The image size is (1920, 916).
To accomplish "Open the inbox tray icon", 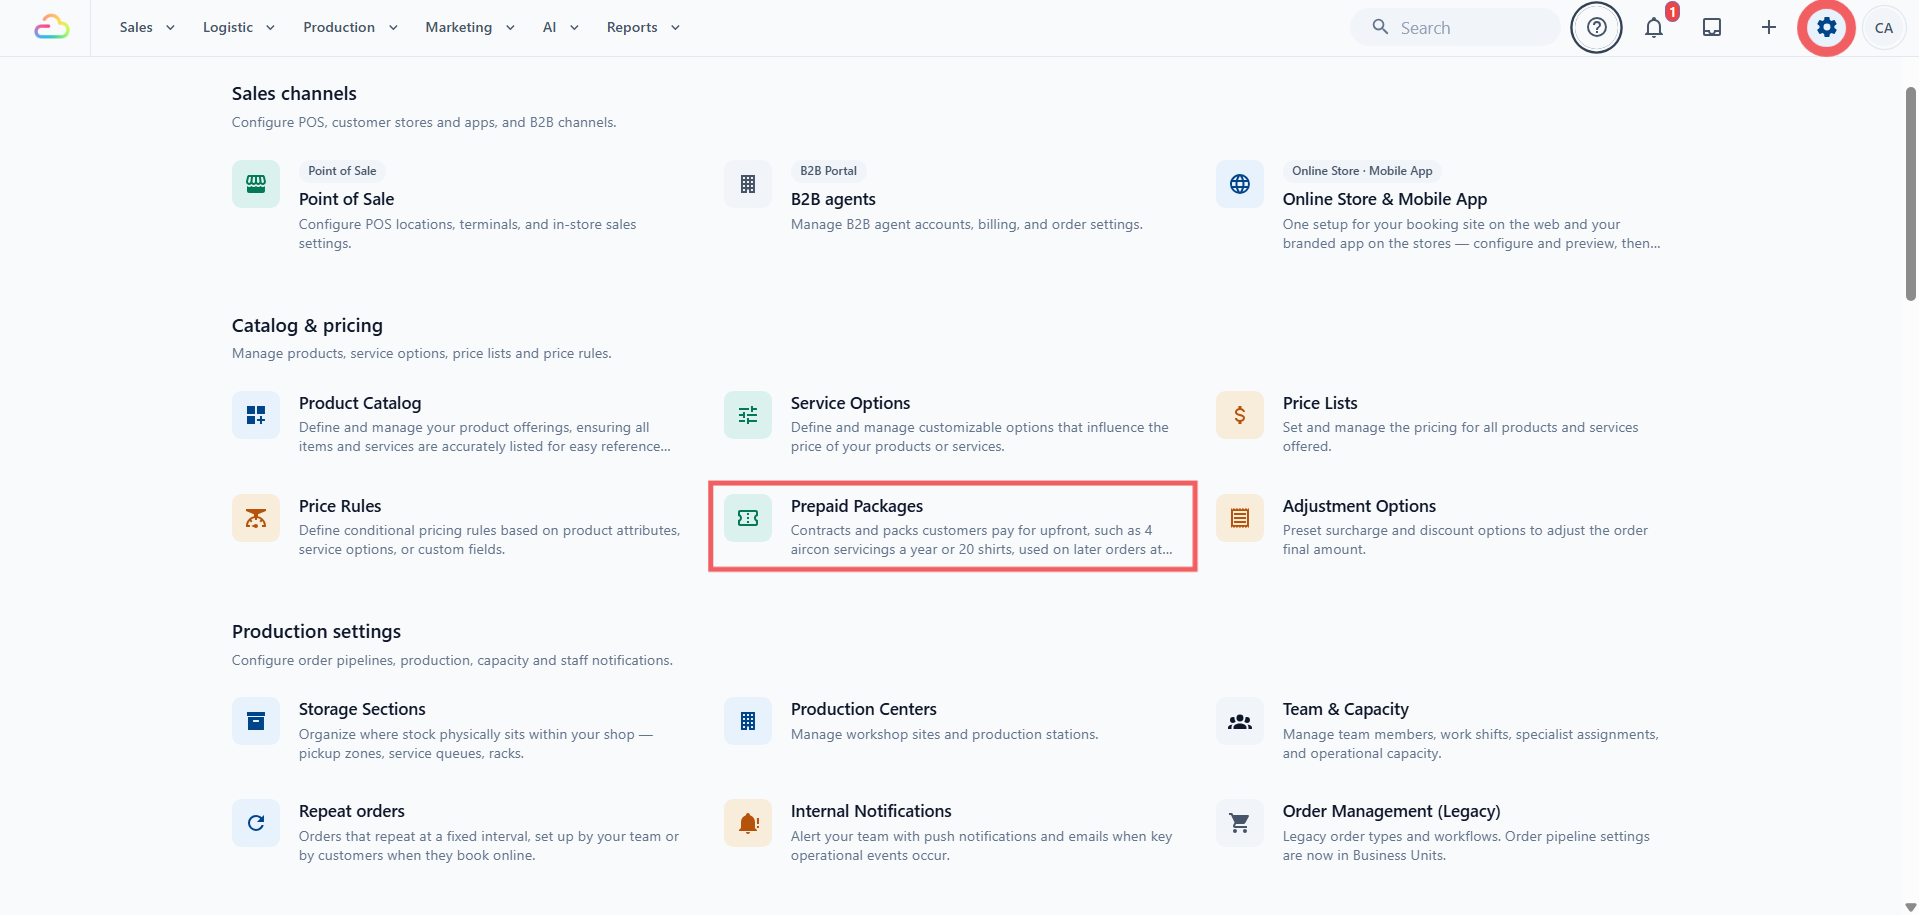I will 1712,28.
